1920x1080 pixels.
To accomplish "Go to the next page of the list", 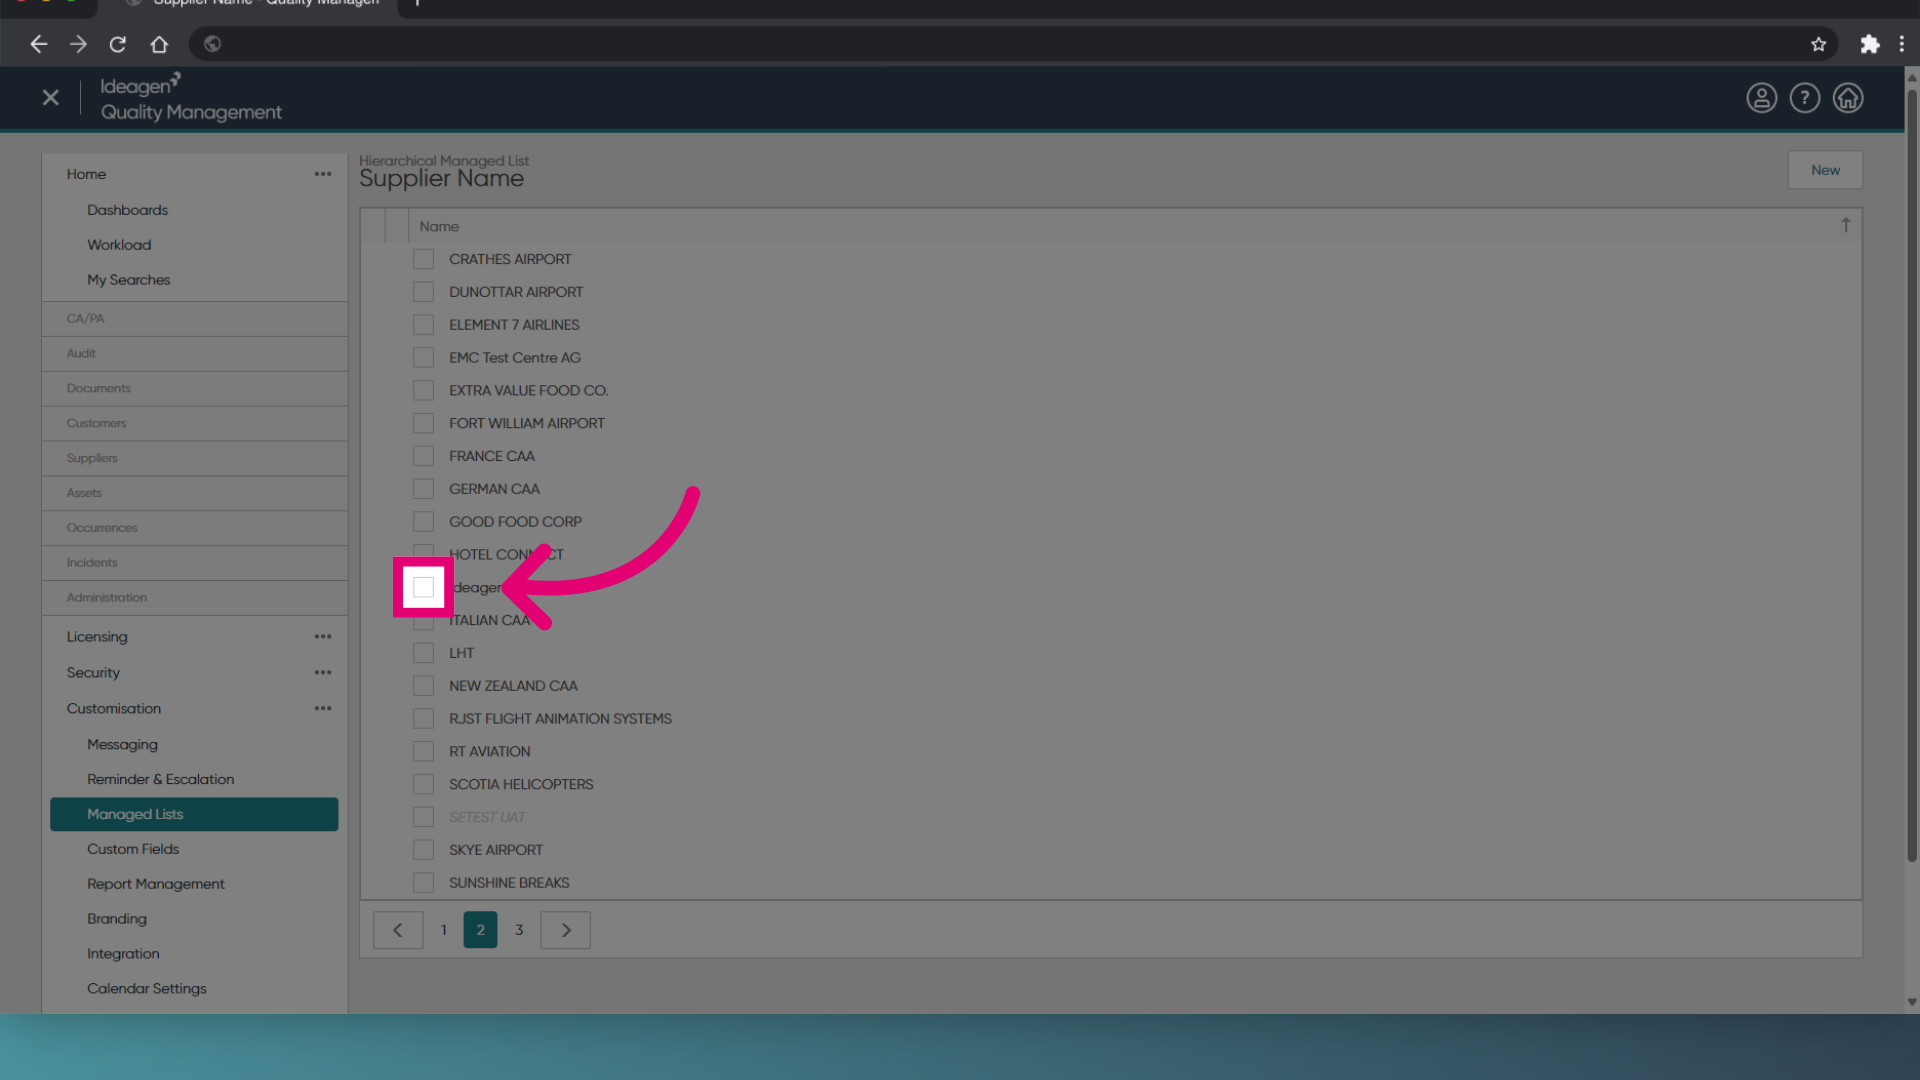I will click(565, 930).
